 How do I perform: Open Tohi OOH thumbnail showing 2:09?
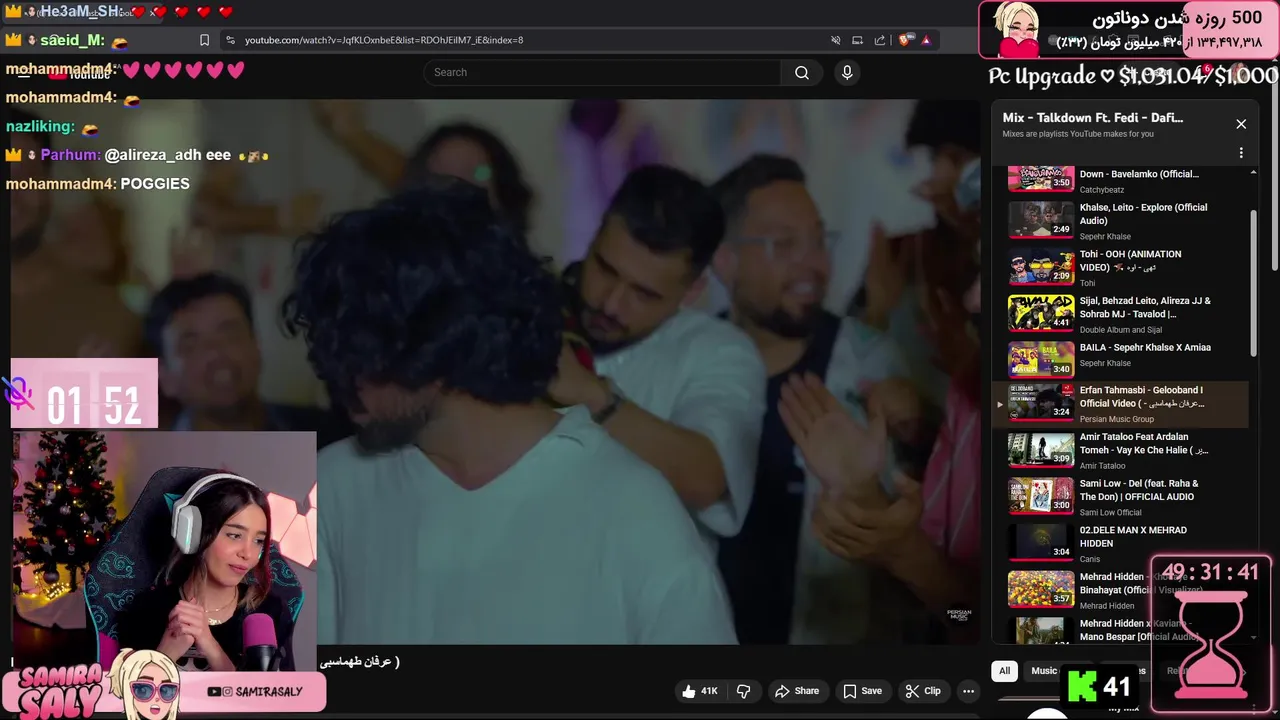click(x=1041, y=267)
